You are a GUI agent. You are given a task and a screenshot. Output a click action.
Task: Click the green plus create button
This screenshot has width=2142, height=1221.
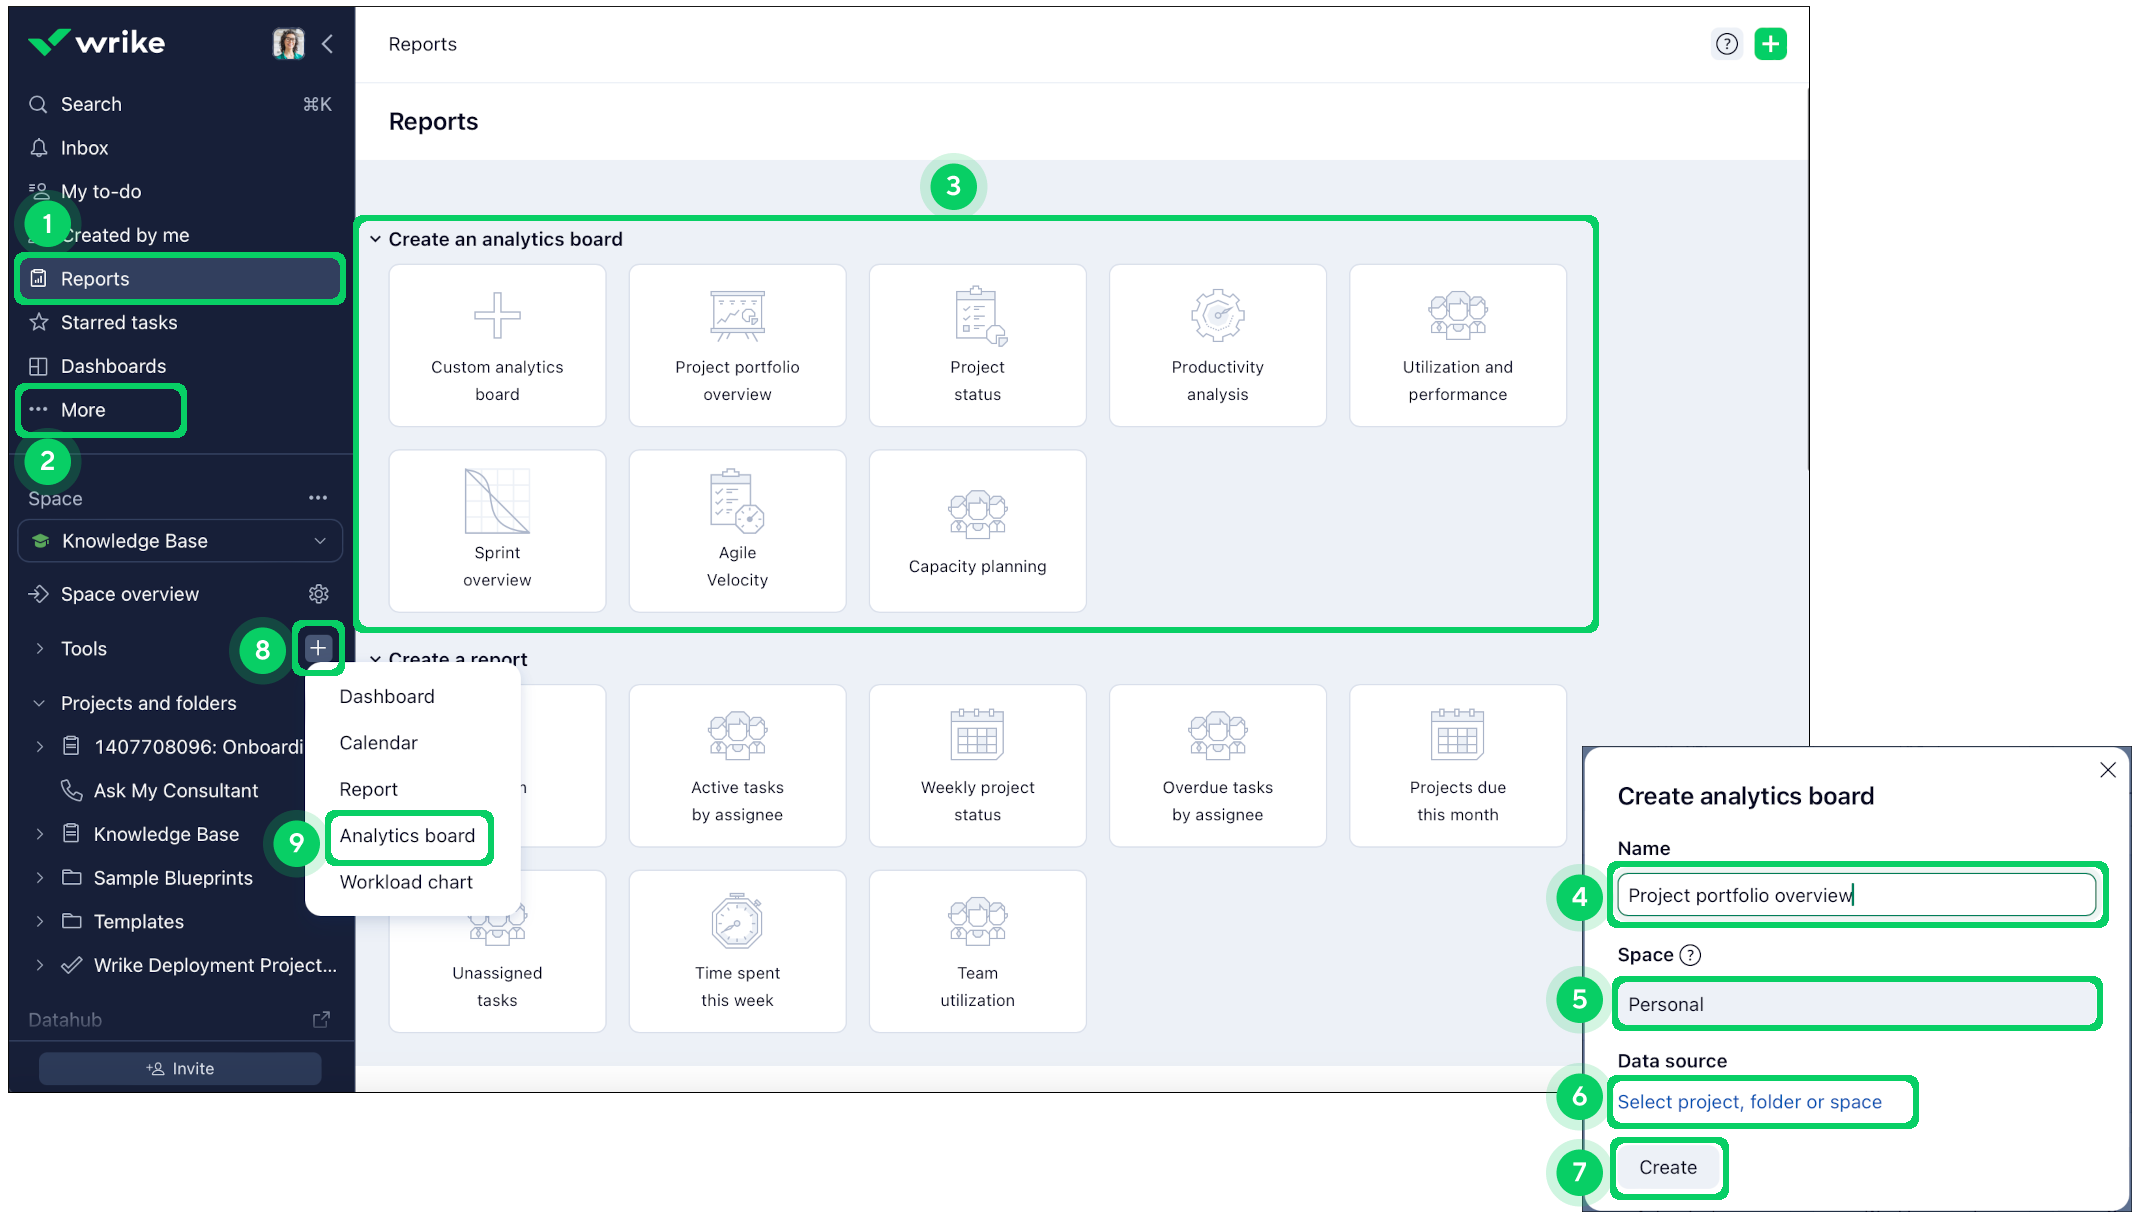(x=1770, y=44)
